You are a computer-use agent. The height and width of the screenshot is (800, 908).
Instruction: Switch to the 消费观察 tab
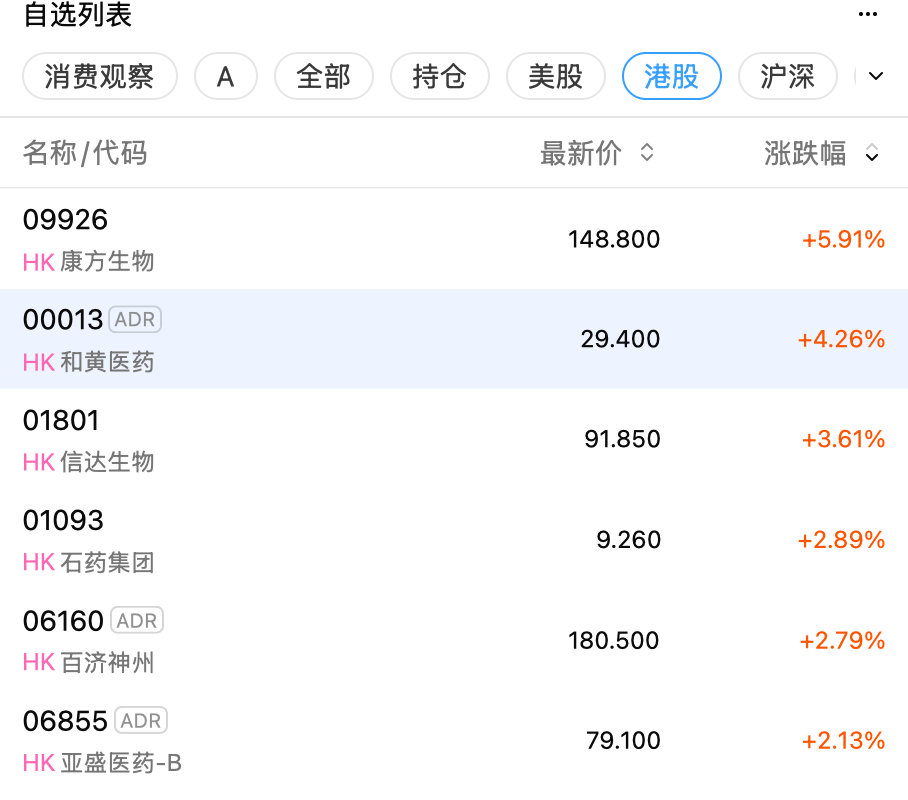coord(99,77)
